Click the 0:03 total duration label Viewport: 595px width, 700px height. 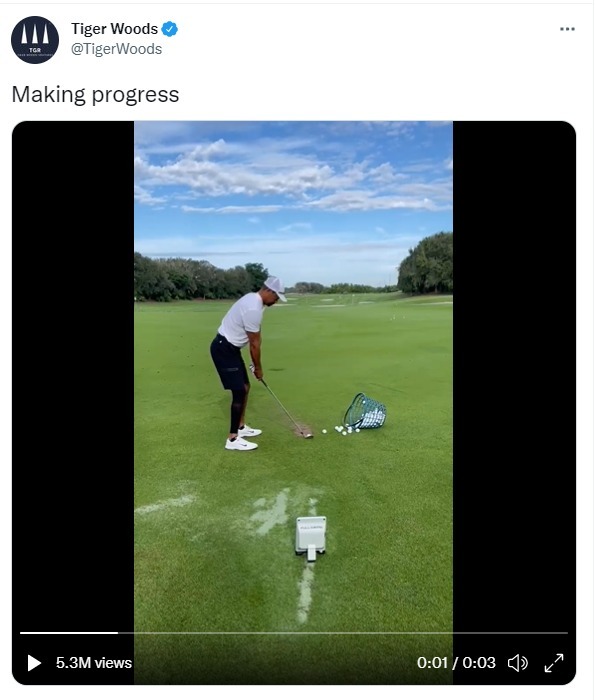click(x=478, y=662)
